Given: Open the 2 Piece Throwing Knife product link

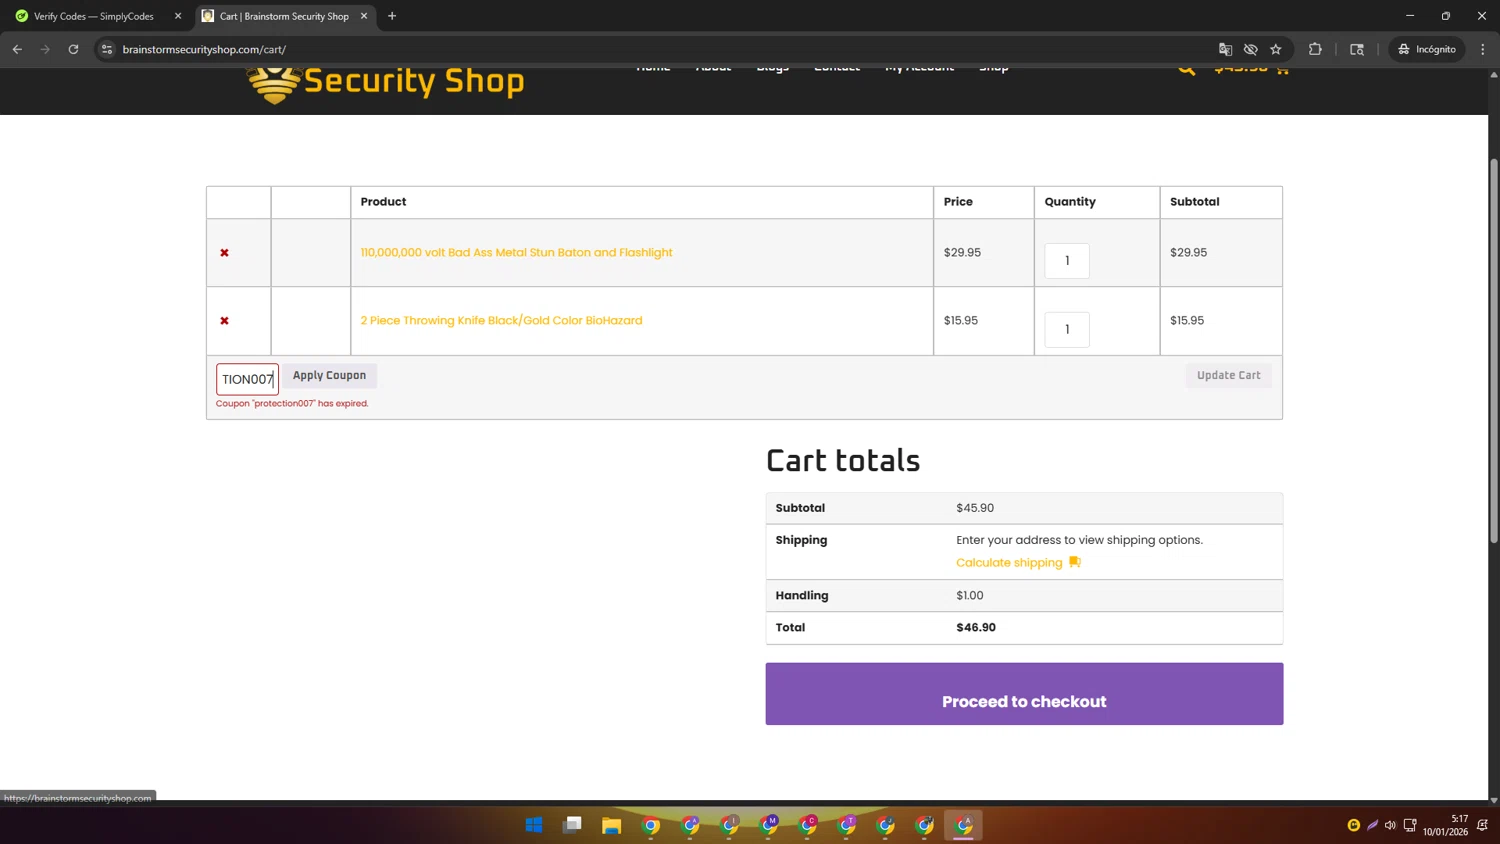Looking at the screenshot, I should (501, 320).
